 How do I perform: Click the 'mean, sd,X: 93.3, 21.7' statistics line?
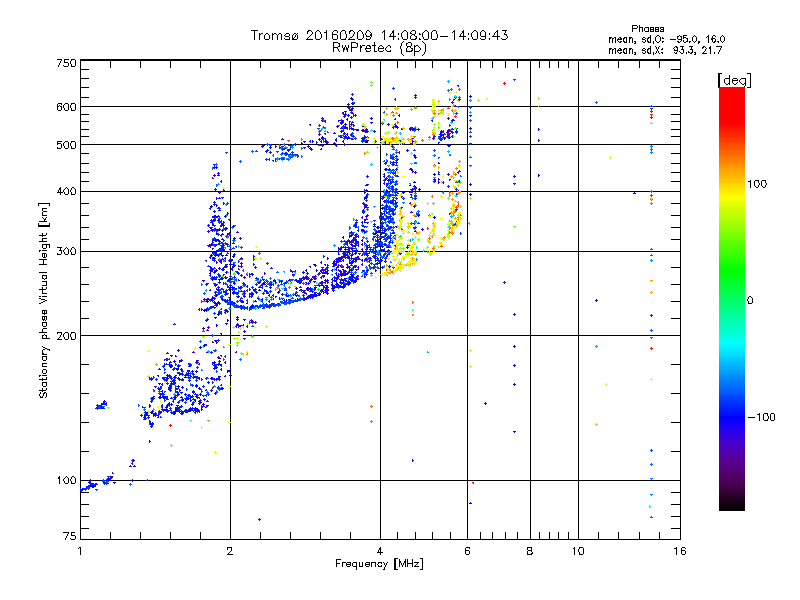pyautogui.click(x=665, y=50)
